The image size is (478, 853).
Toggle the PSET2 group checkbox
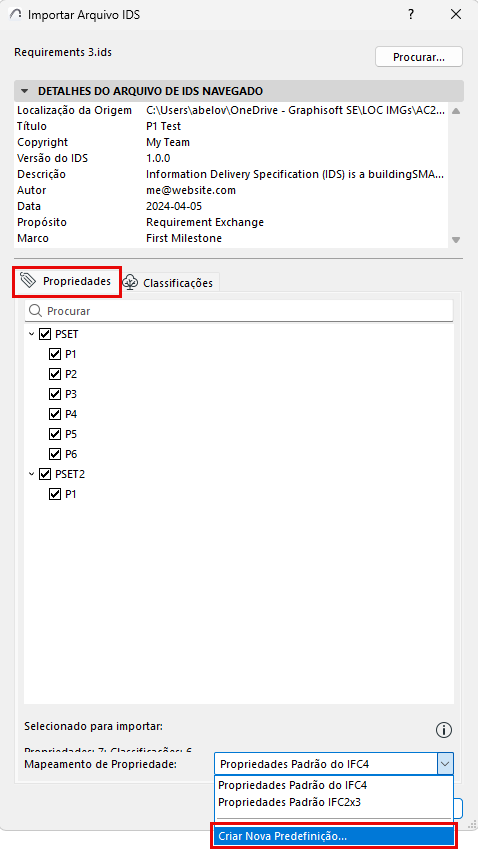45,474
